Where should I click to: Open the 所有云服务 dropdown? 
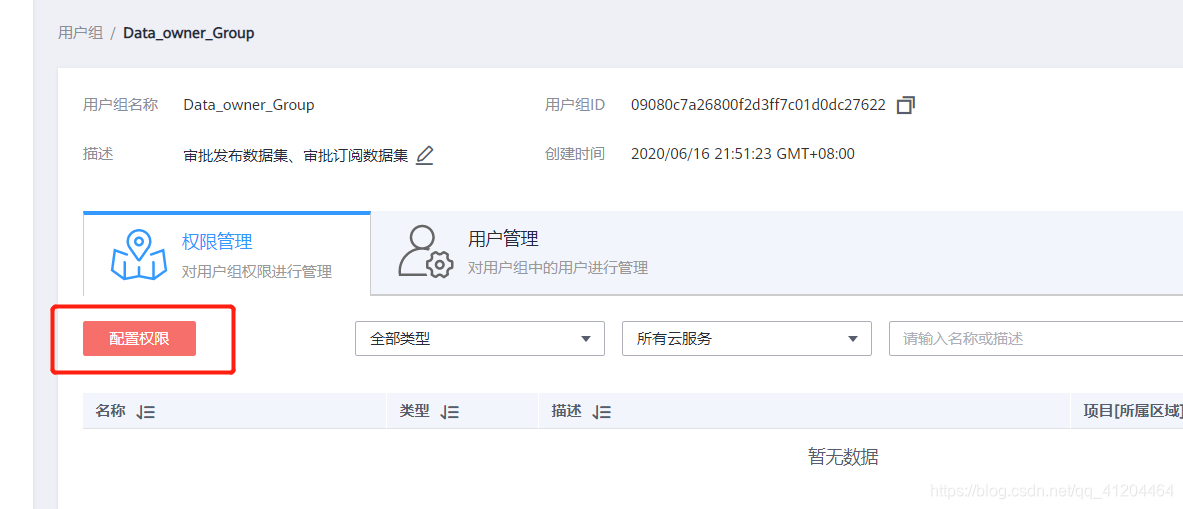click(747, 339)
